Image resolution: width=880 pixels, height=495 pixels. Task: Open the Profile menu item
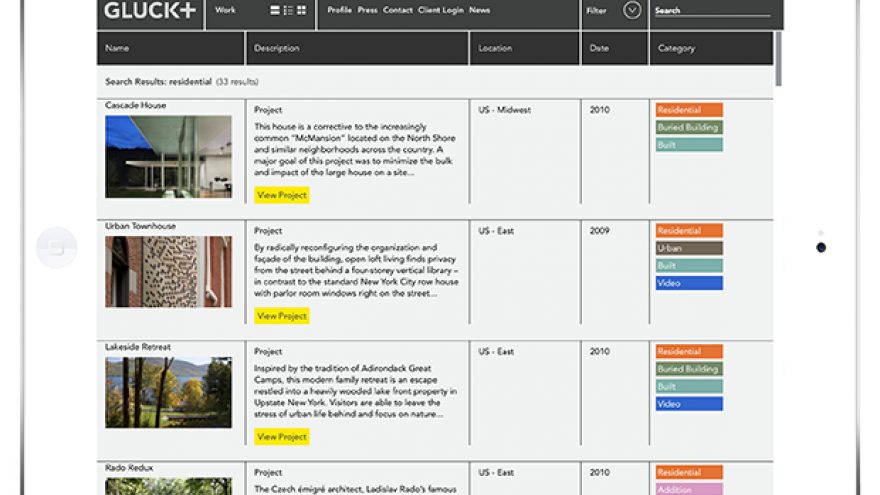click(340, 10)
